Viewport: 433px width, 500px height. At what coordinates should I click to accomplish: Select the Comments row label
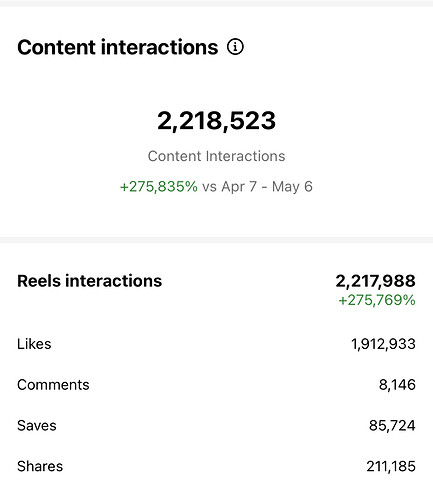point(53,385)
